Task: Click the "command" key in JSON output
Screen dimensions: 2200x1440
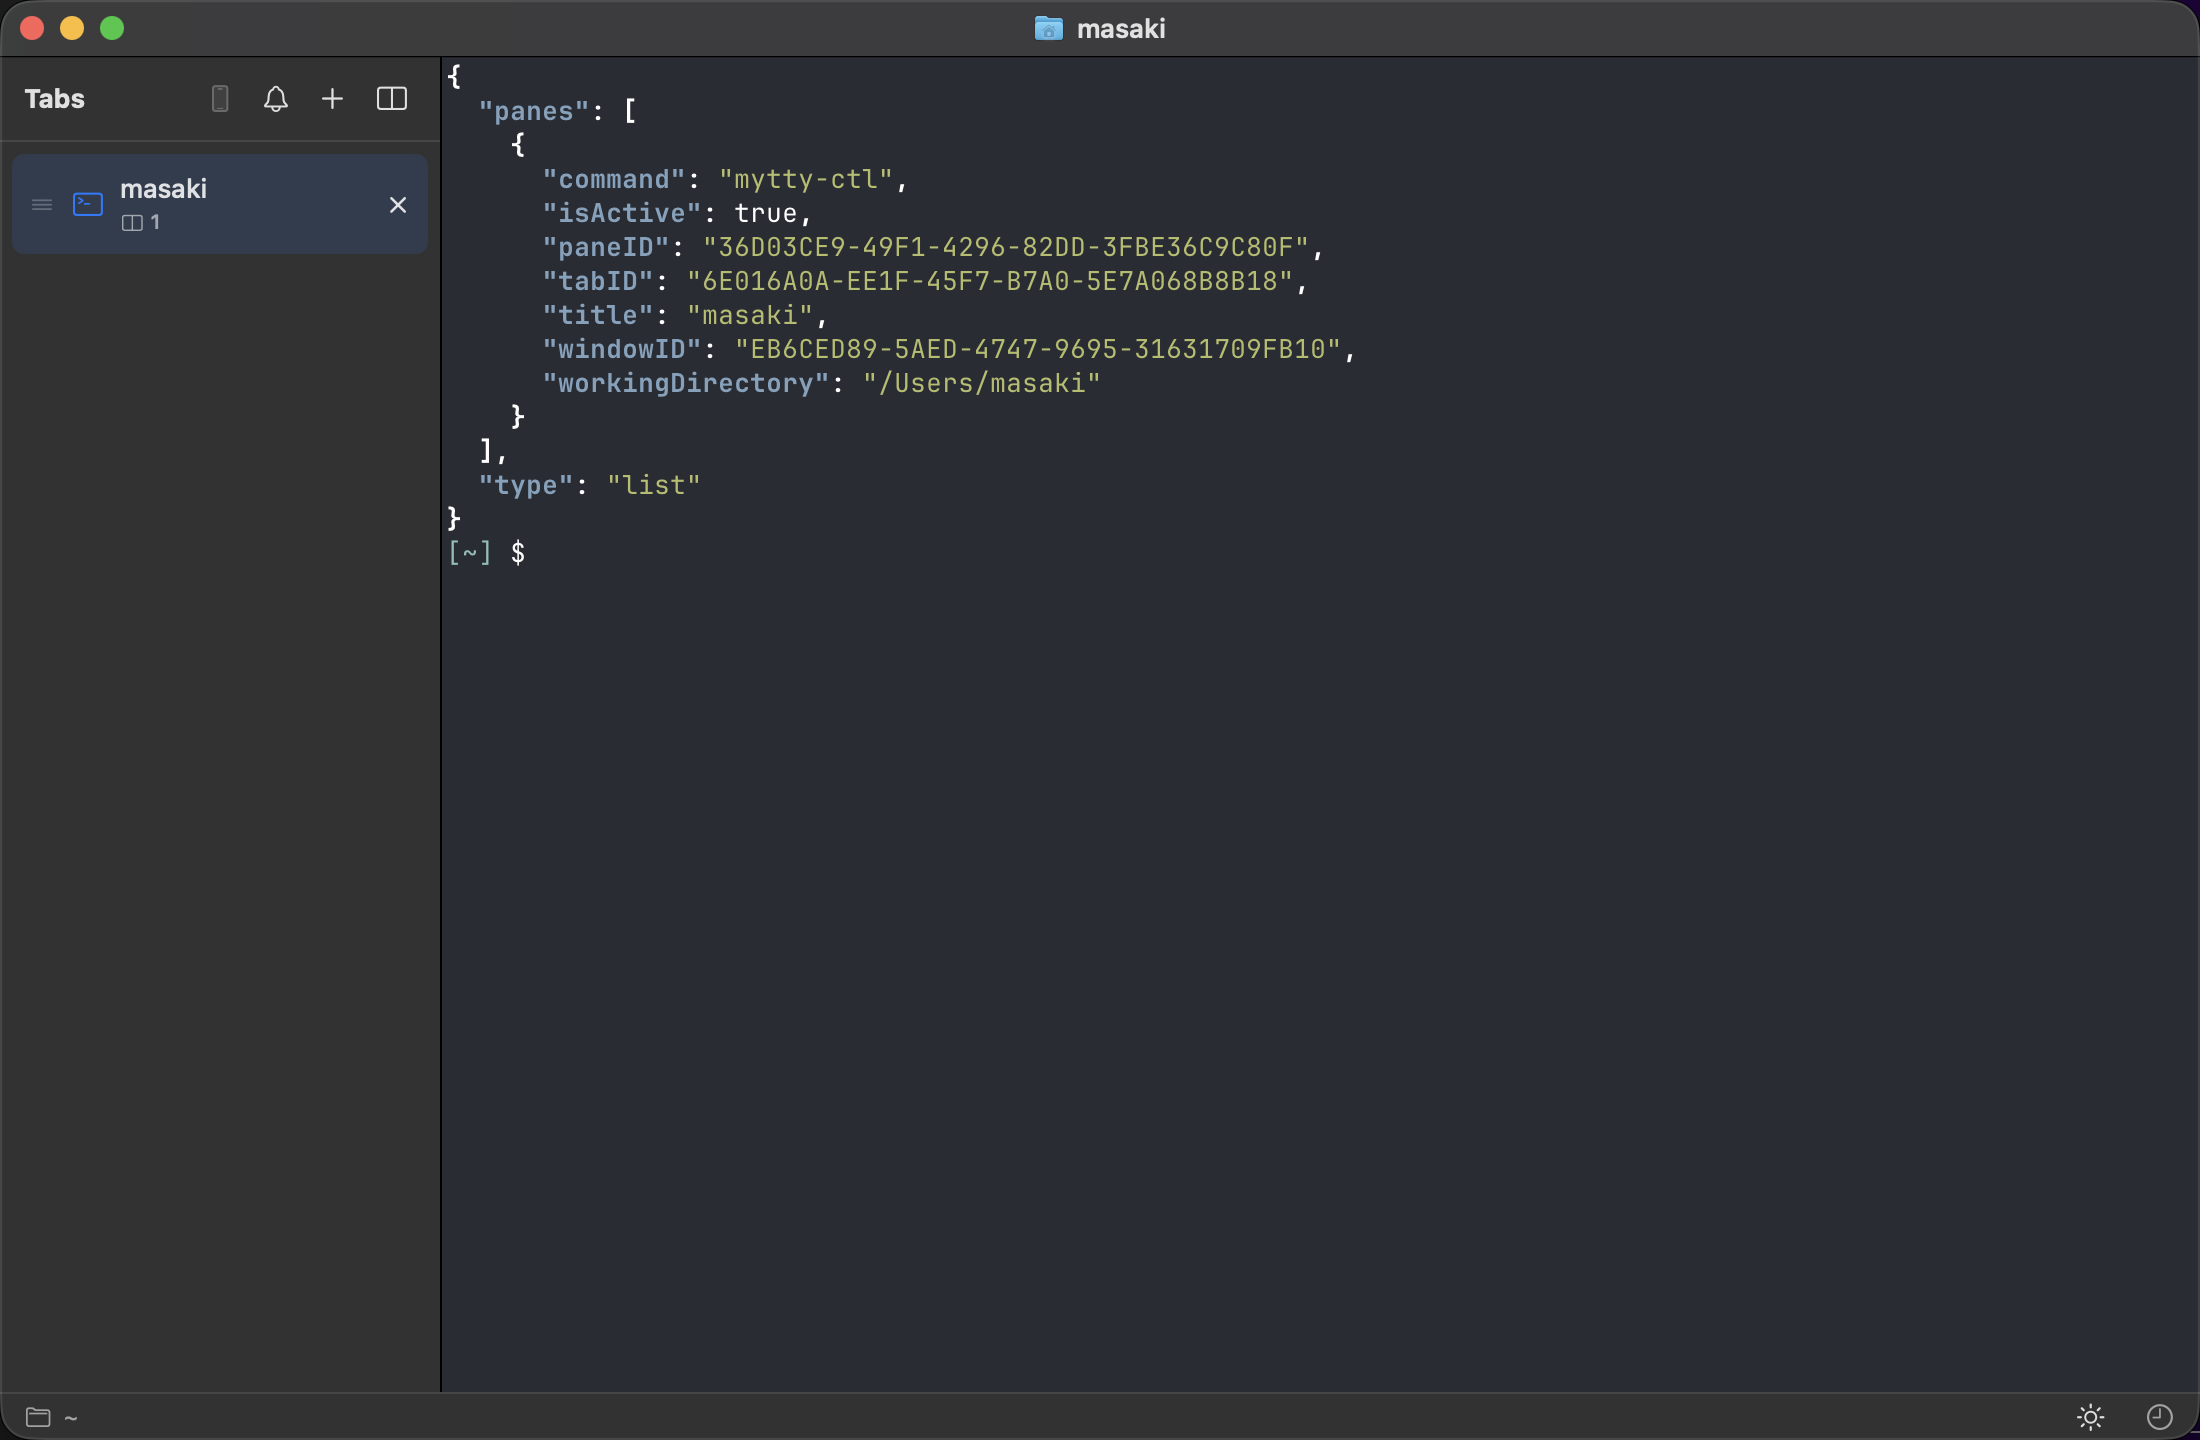Action: (x=614, y=180)
